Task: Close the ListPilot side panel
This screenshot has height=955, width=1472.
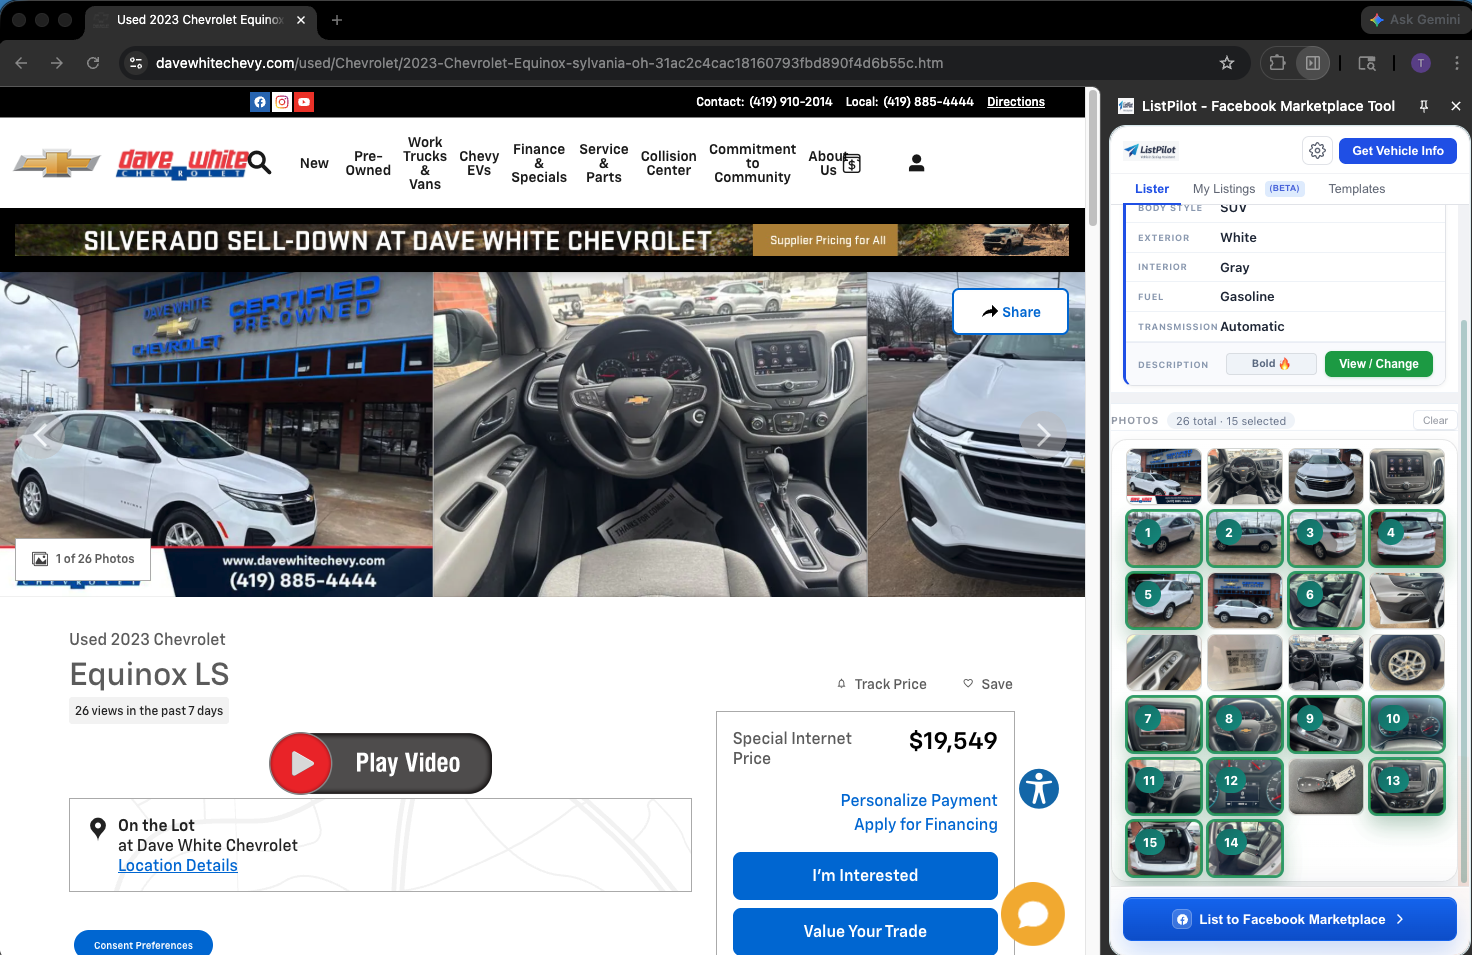Action: pyautogui.click(x=1456, y=106)
